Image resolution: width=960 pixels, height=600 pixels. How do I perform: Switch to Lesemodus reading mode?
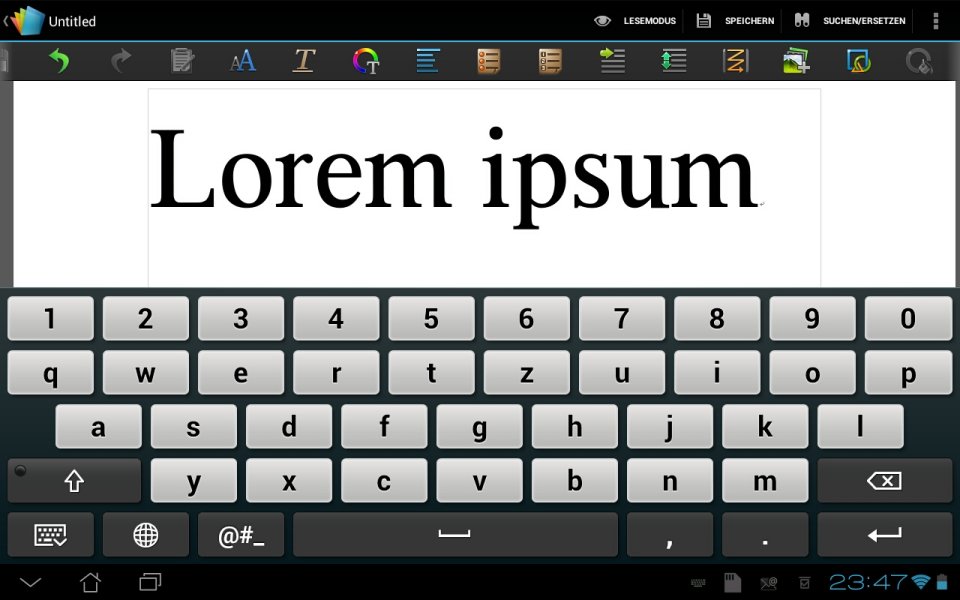[x=635, y=21]
